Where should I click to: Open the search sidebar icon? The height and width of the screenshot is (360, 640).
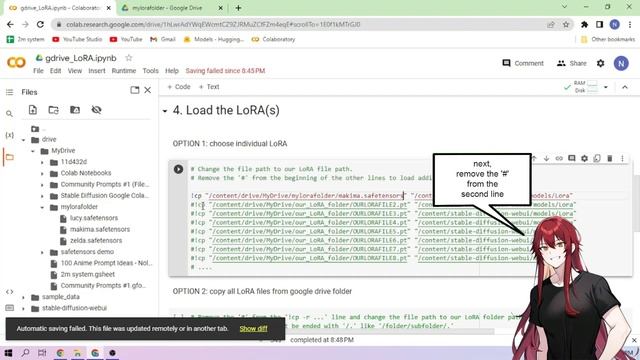[9, 114]
